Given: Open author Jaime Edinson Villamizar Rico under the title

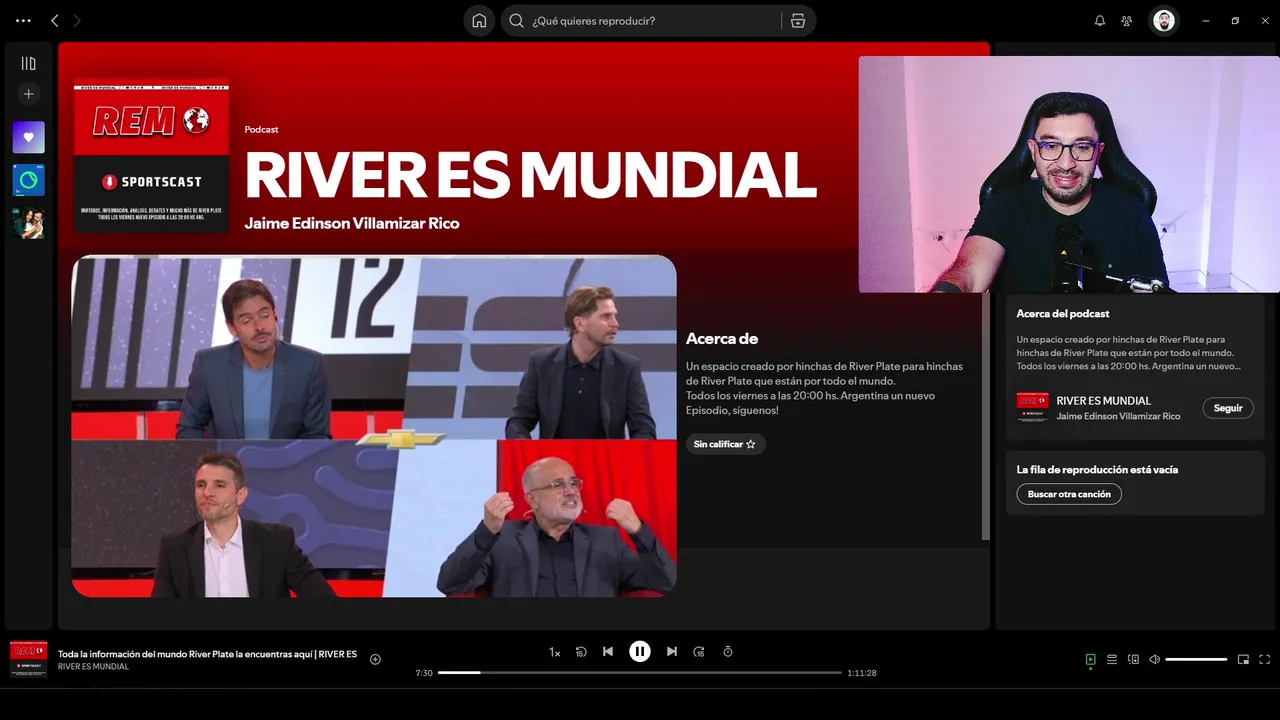Looking at the screenshot, I should coord(352,223).
